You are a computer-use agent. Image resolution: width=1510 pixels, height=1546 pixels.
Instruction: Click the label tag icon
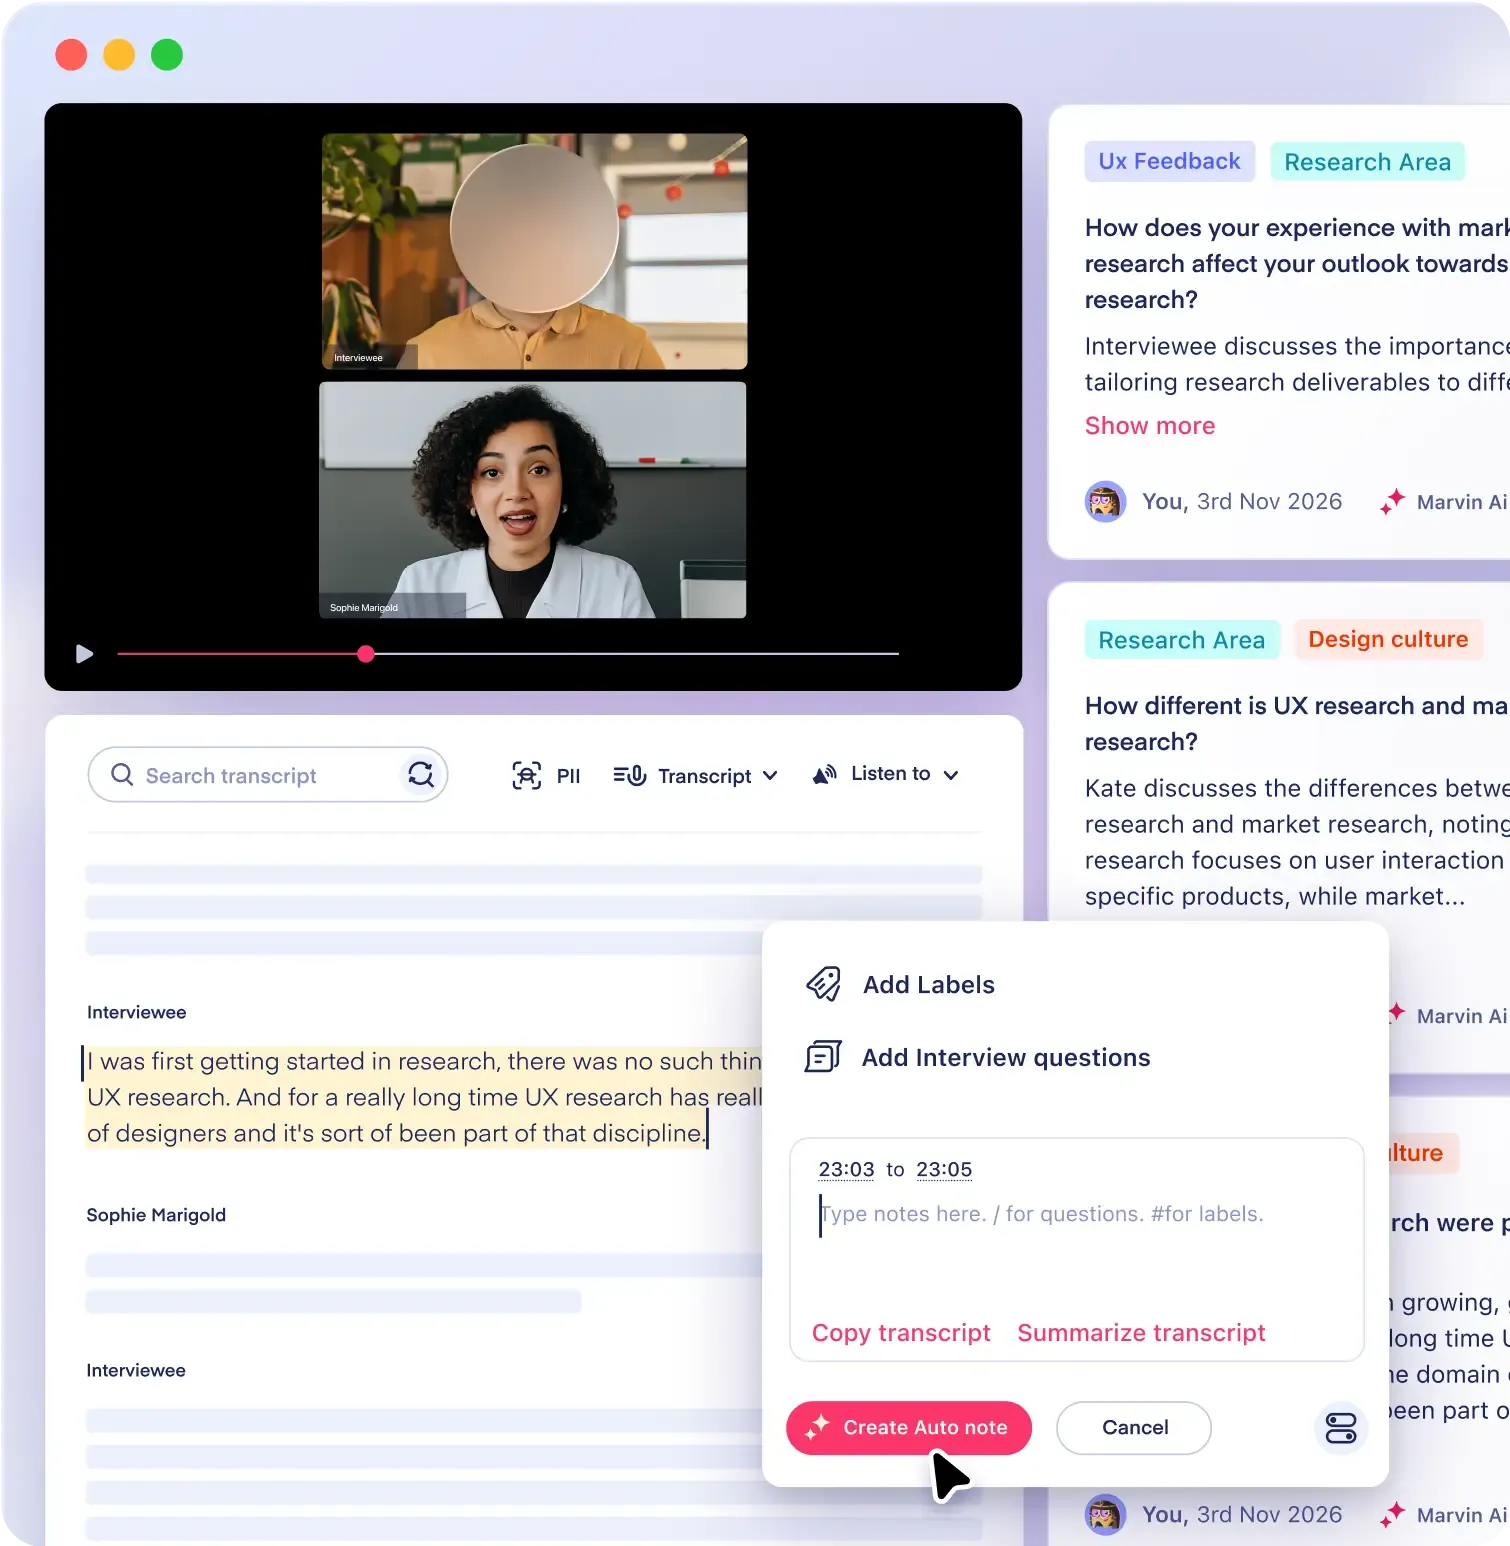[824, 984]
